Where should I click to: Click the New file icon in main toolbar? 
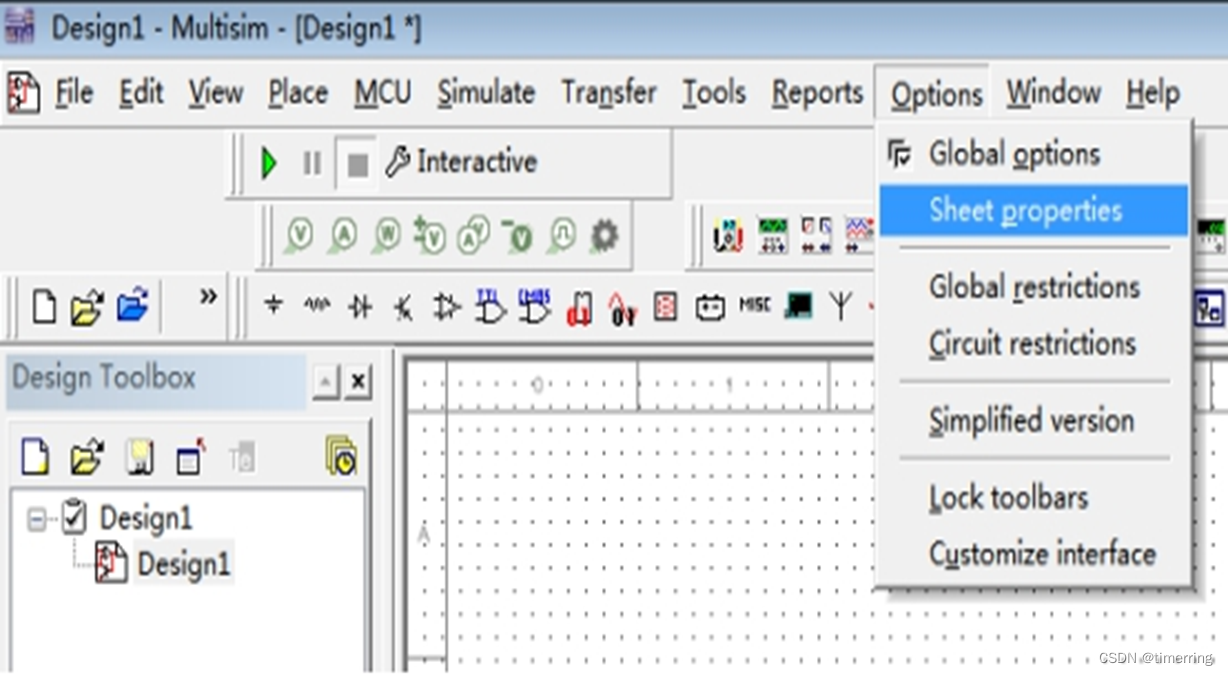[44, 307]
